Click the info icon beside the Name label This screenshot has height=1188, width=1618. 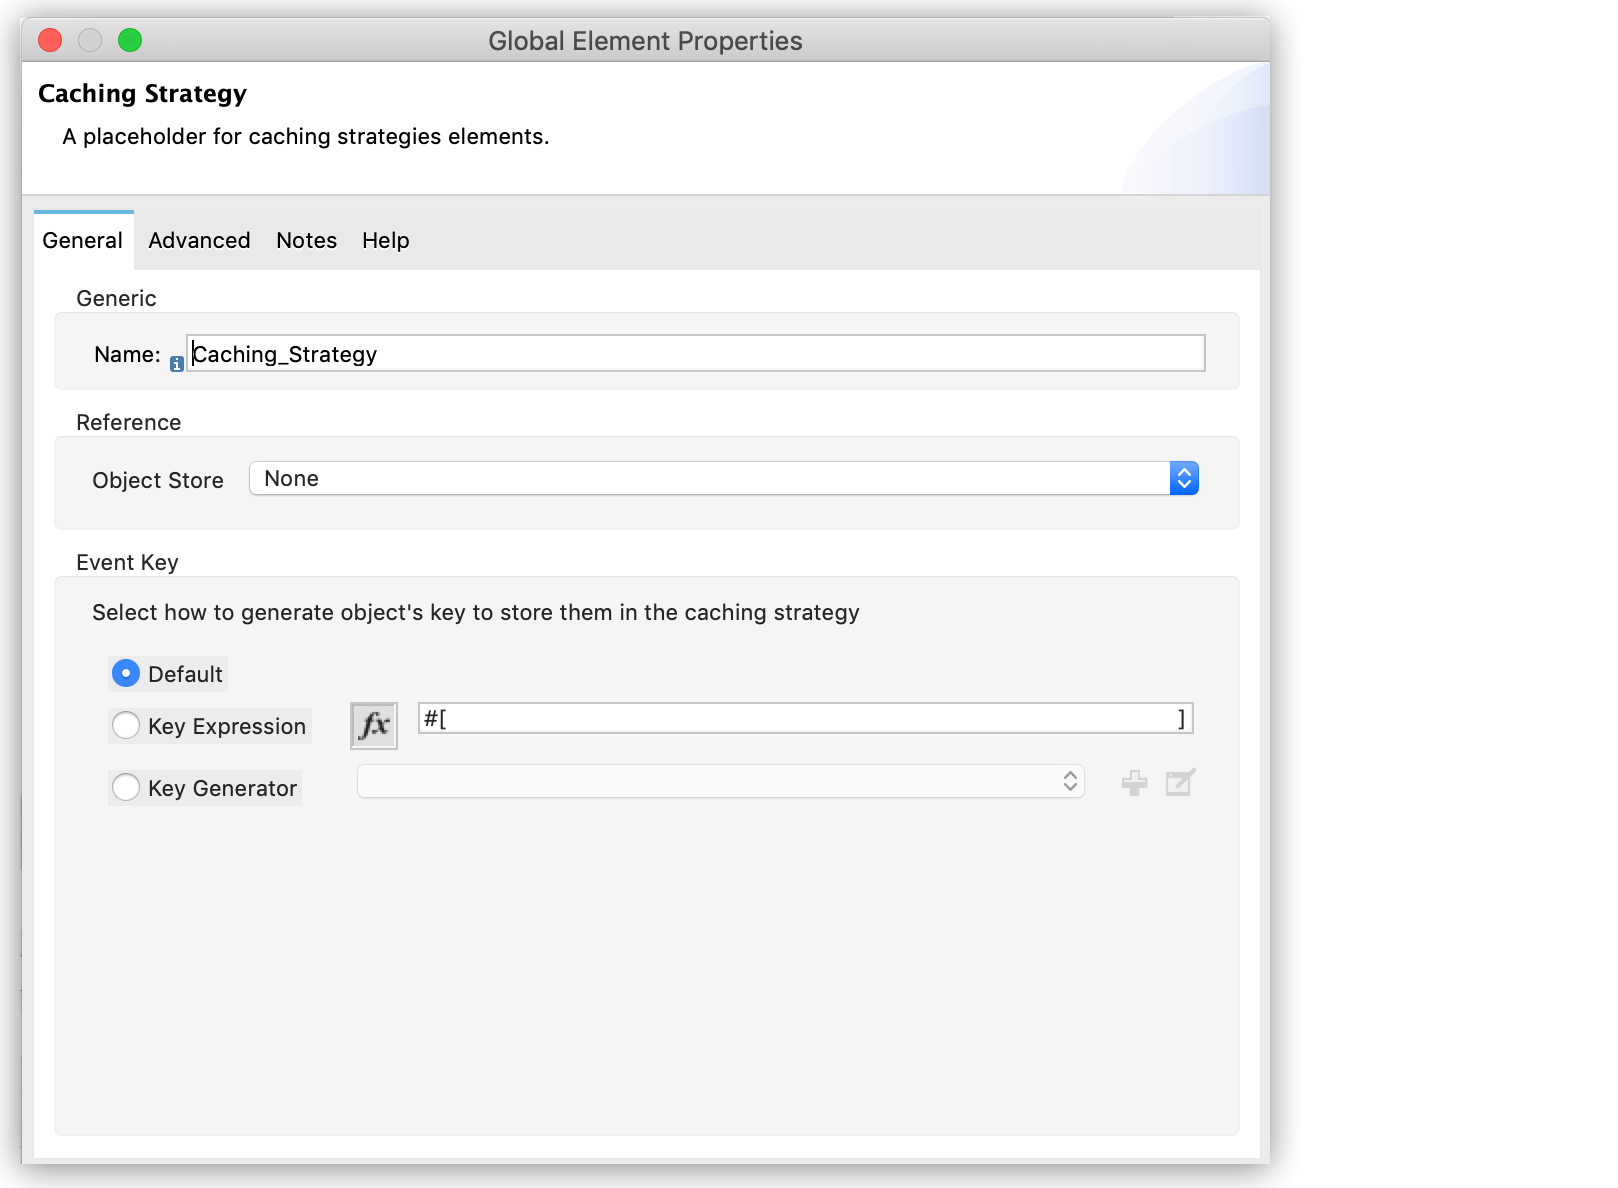point(176,364)
